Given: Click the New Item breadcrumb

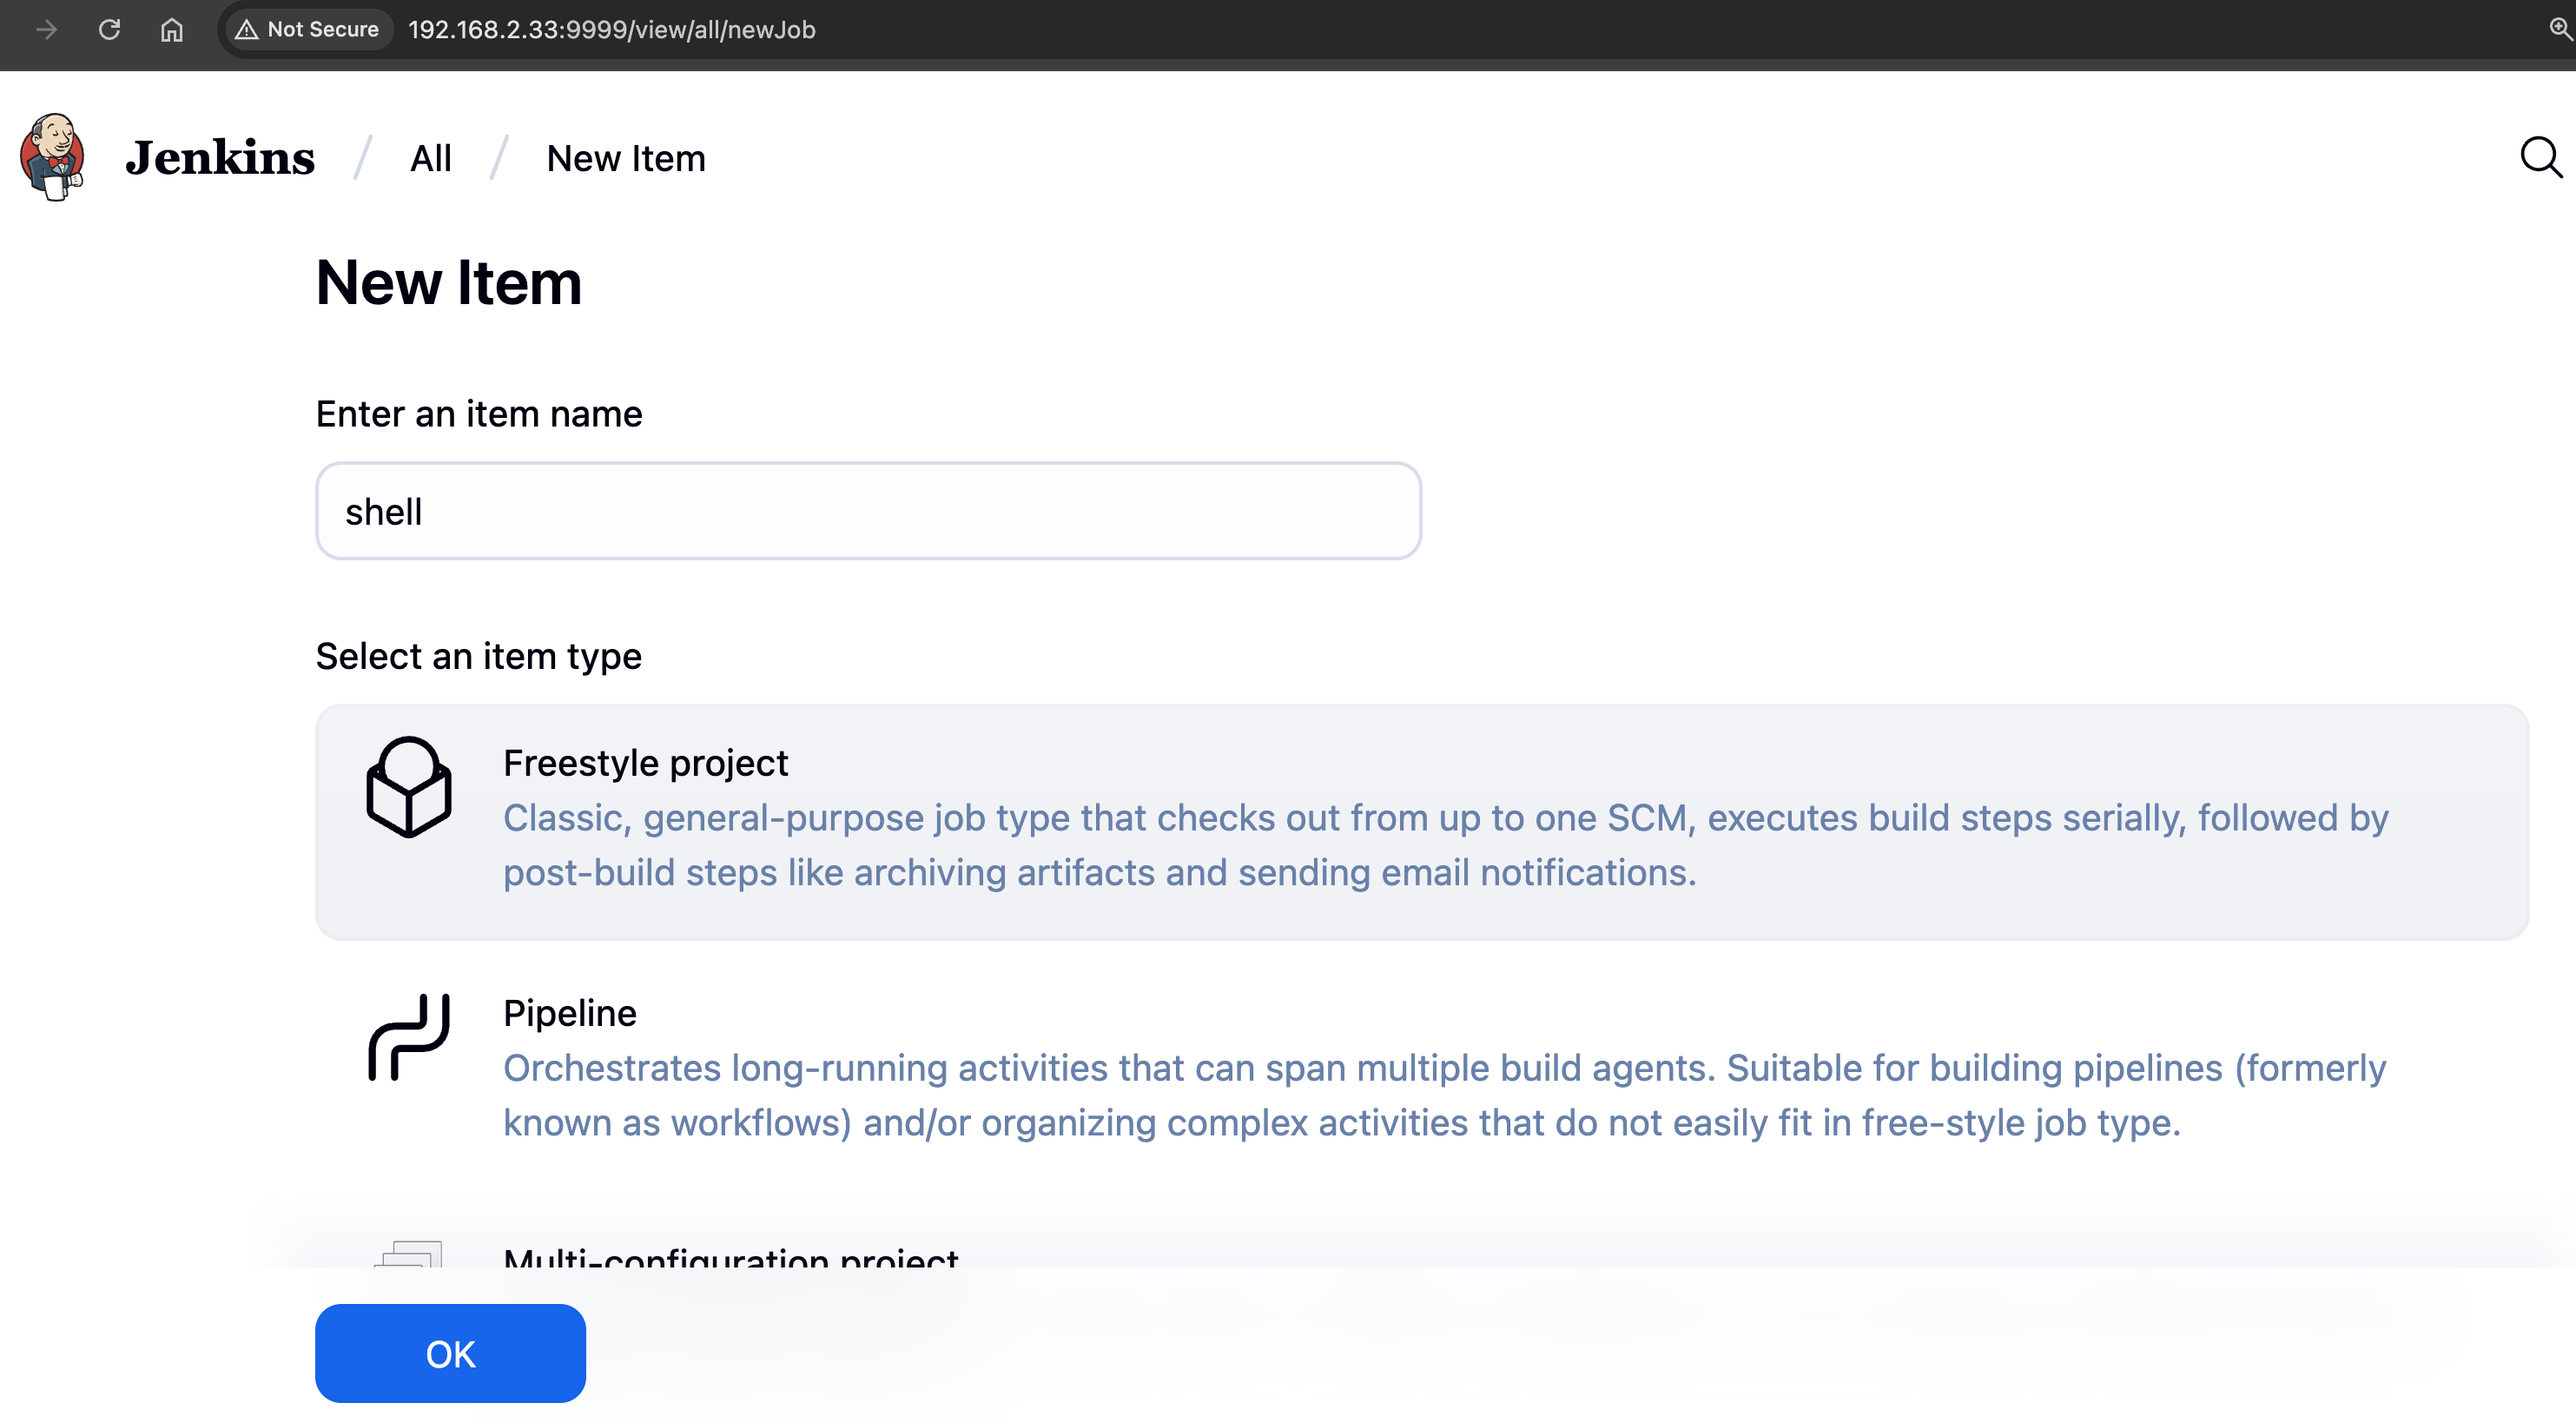Looking at the screenshot, I should 626,158.
